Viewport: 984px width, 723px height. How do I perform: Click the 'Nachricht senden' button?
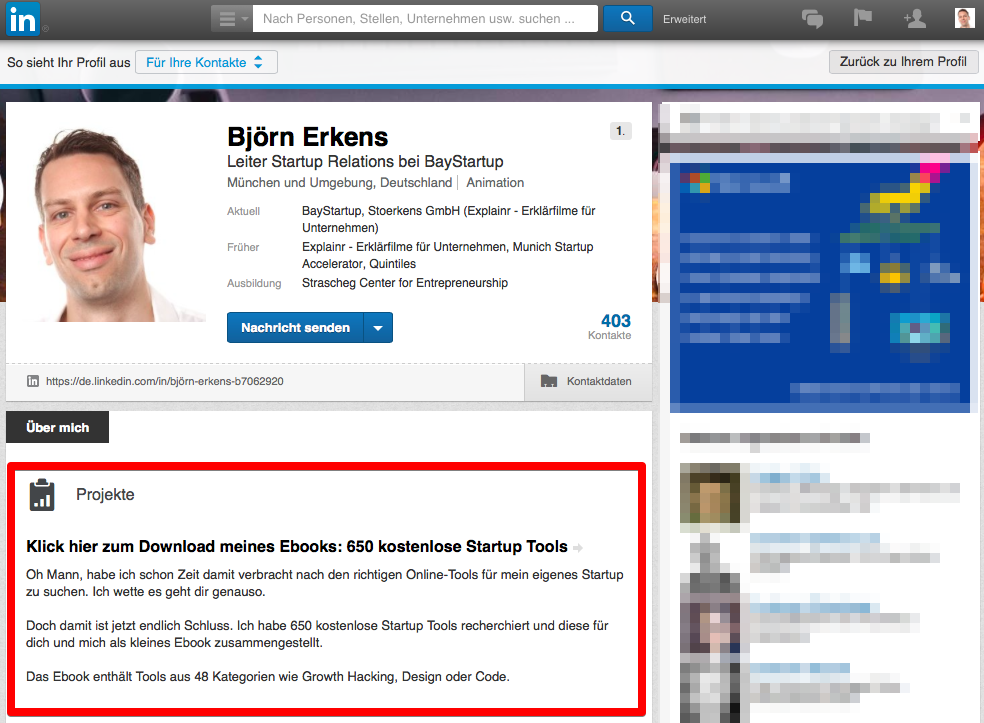coord(295,327)
